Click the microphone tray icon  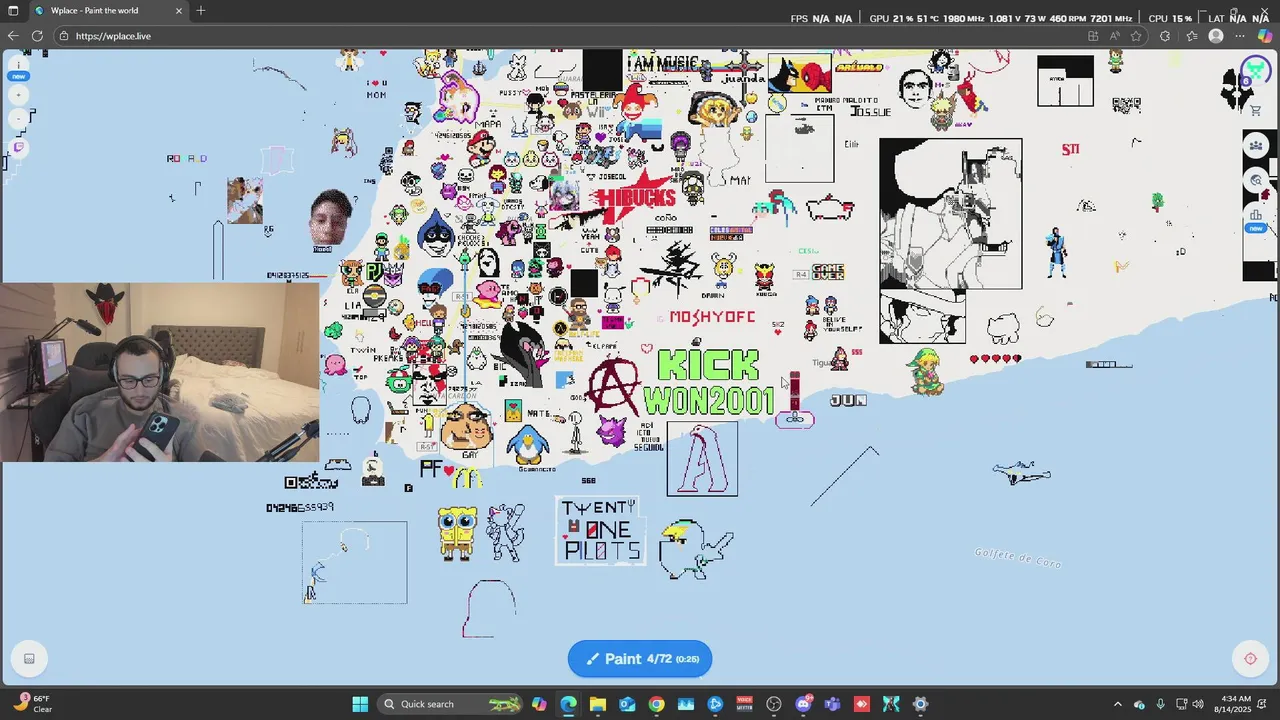pos(1161,704)
